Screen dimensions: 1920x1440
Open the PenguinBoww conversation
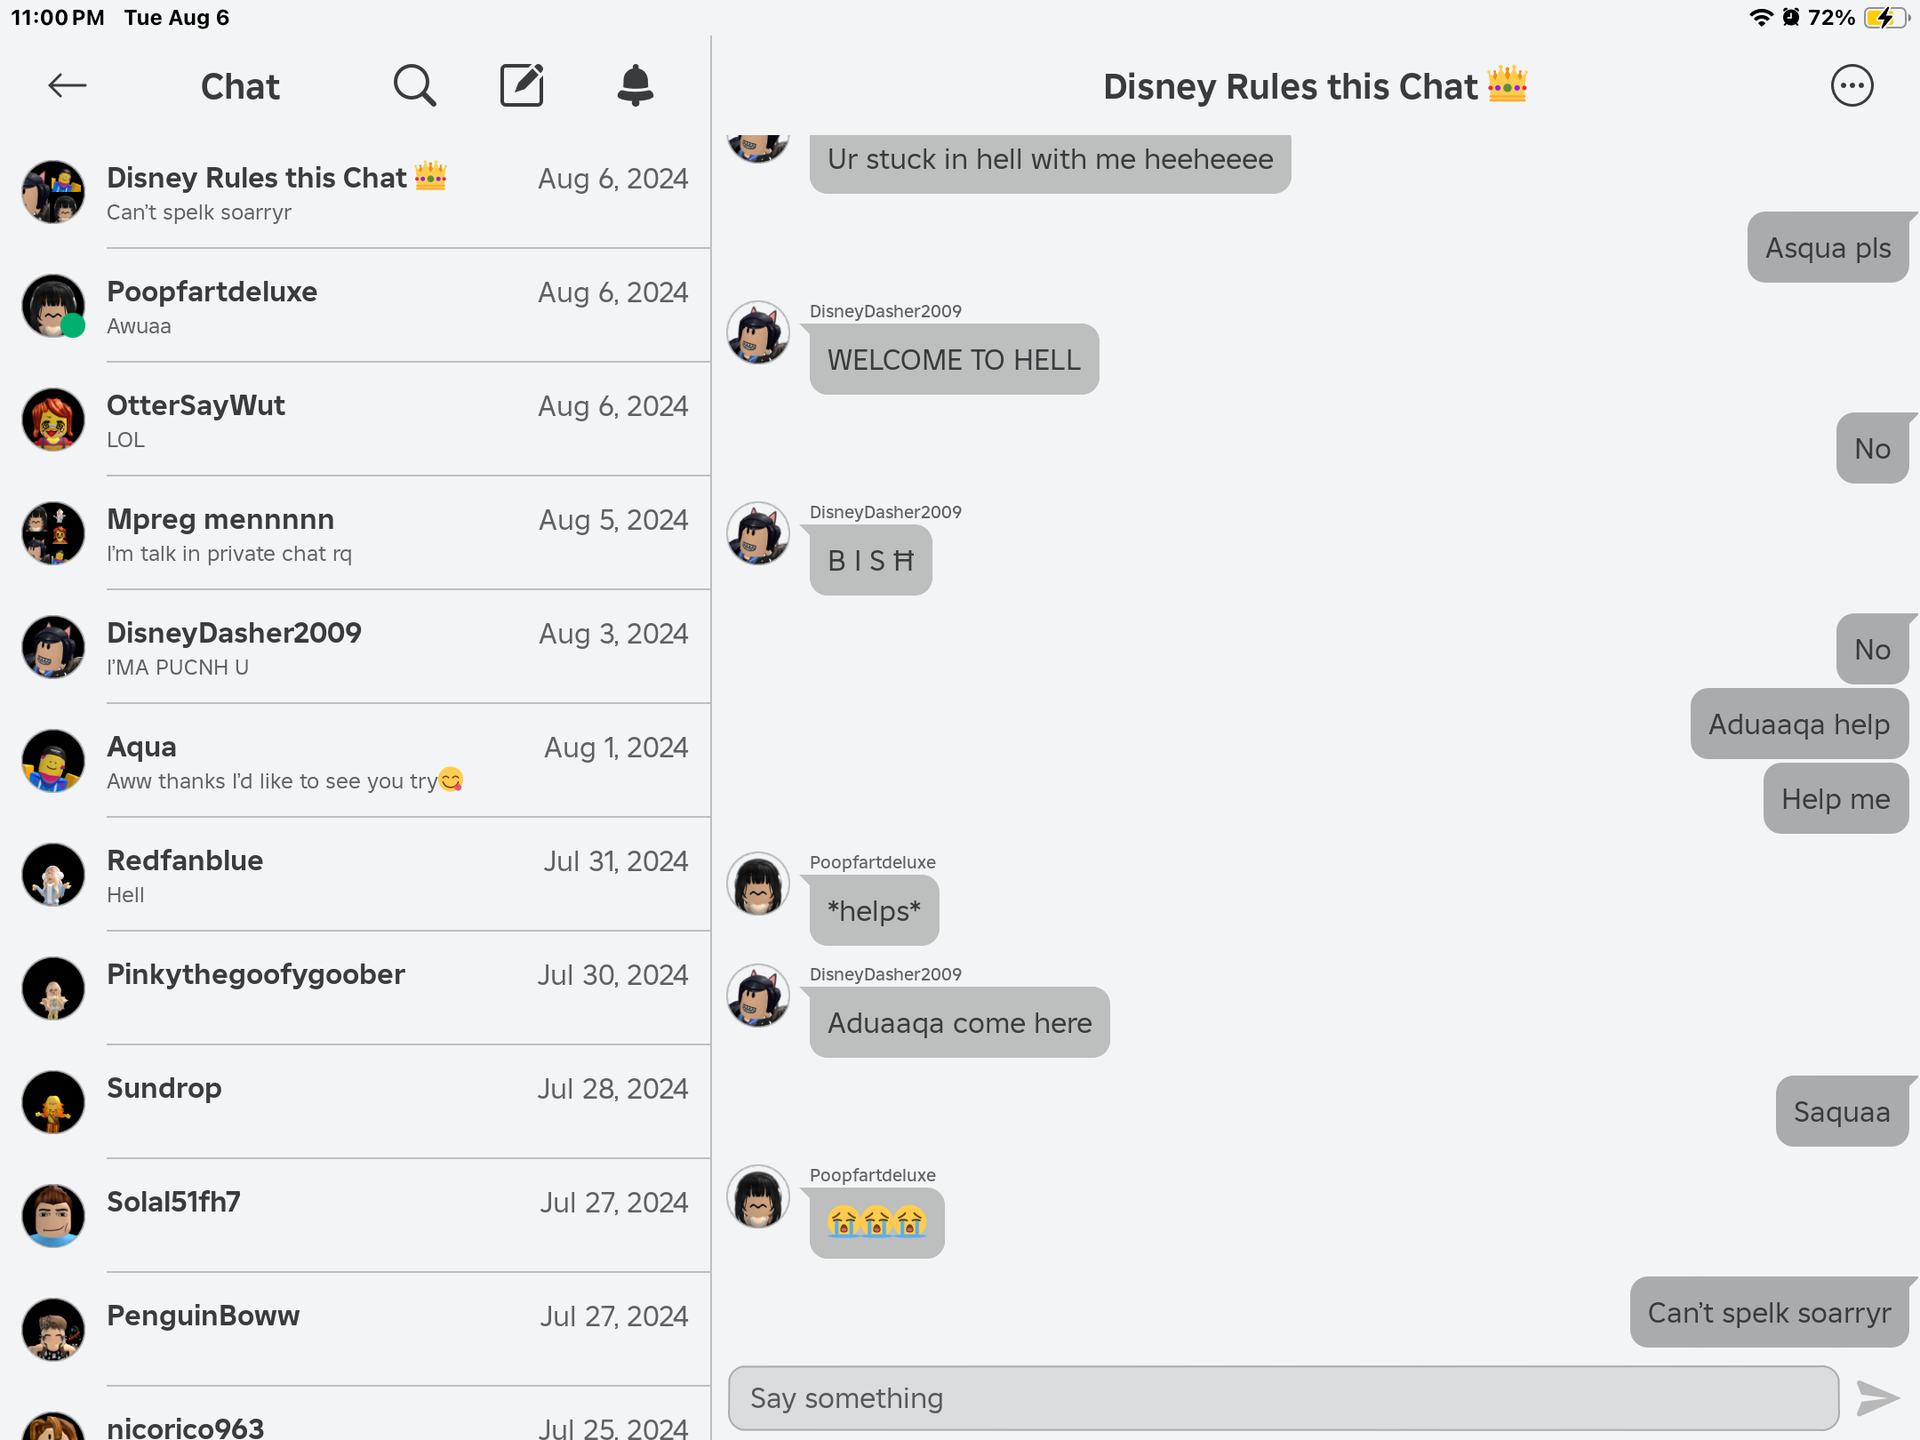[x=355, y=1330]
